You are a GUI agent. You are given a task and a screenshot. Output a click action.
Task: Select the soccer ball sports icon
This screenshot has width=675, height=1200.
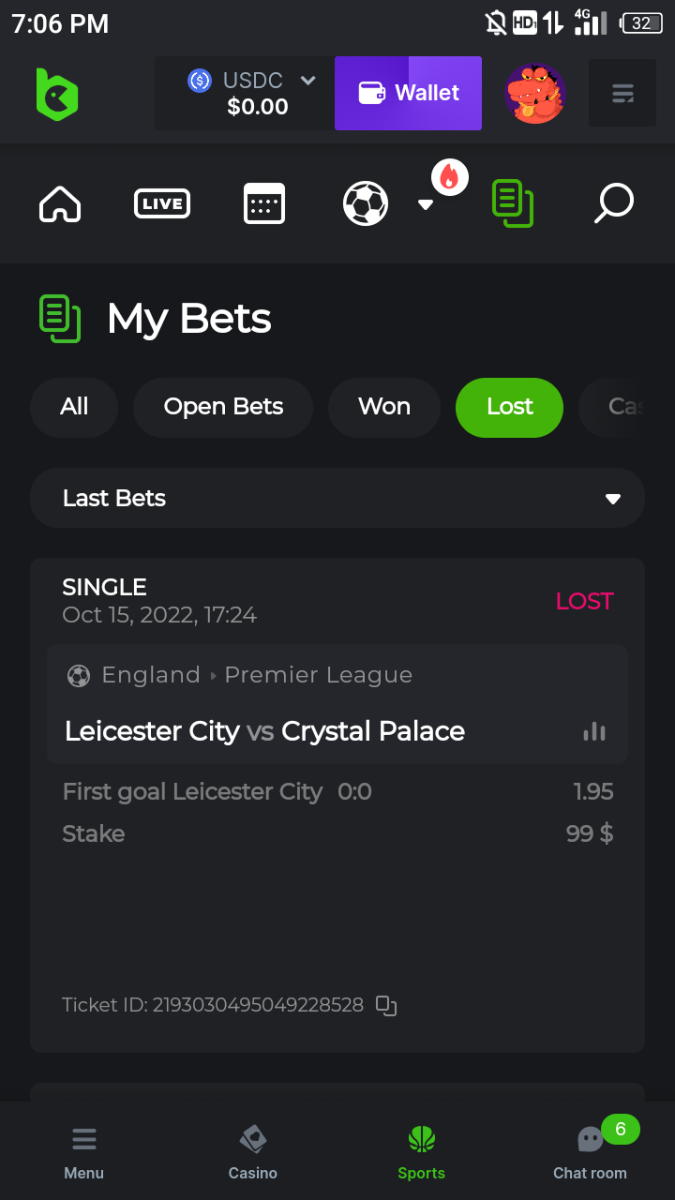point(365,204)
